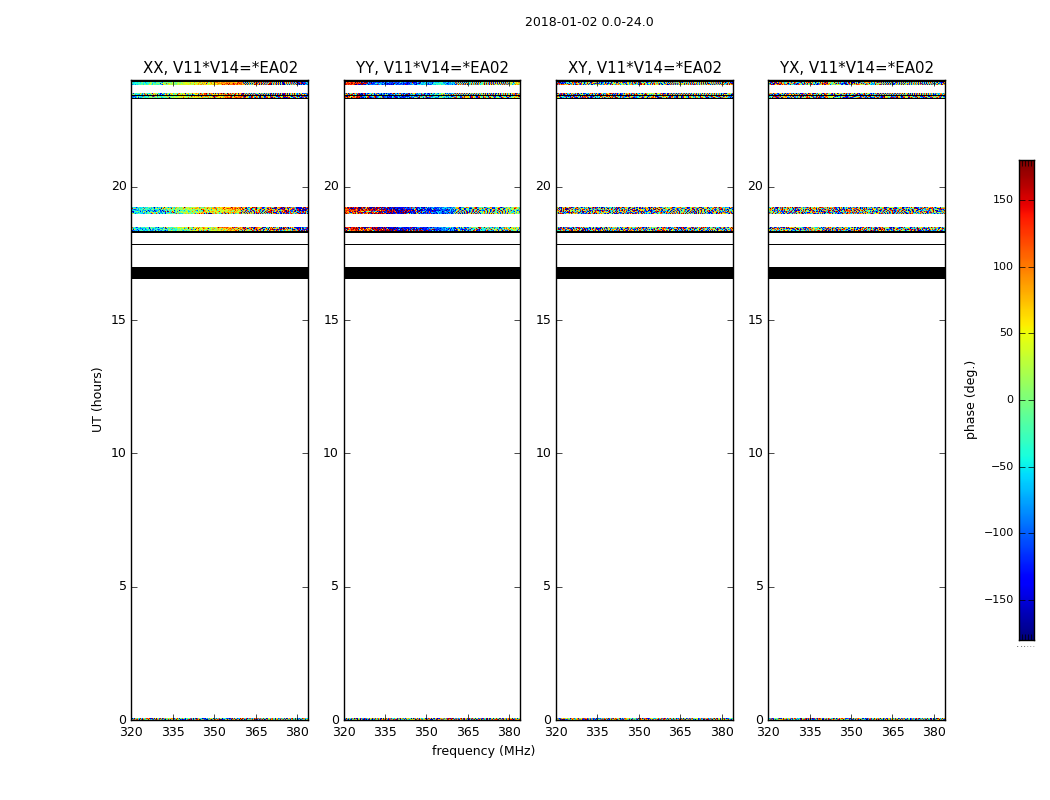Click the 'frequency (MHz)' x-axis label
The width and height of the screenshot is (1050, 800).
[x=483, y=751]
